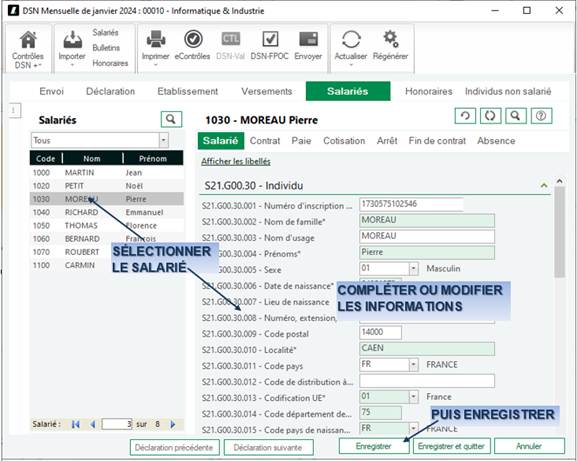Open Contrôles DSN home icon
This screenshot has width=577, height=461.
(x=28, y=40)
